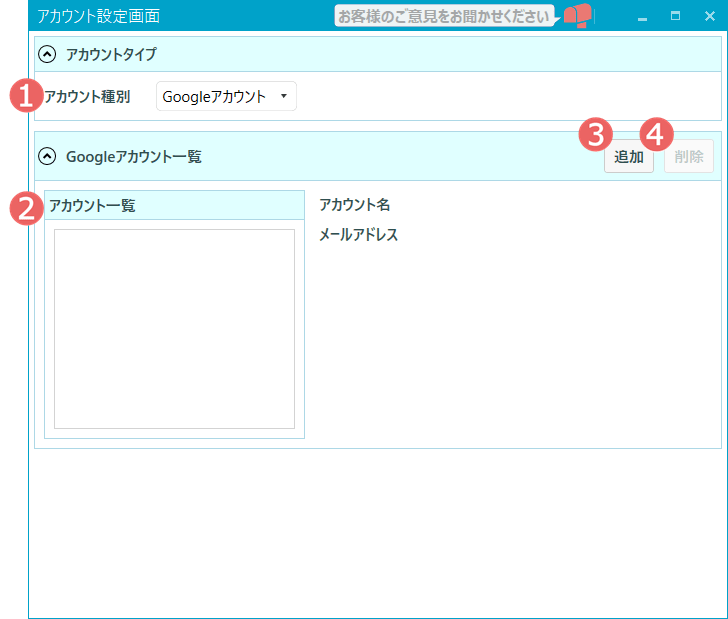Open the customer feedback mailbox icon
The width and height of the screenshot is (728, 619).
[577, 16]
